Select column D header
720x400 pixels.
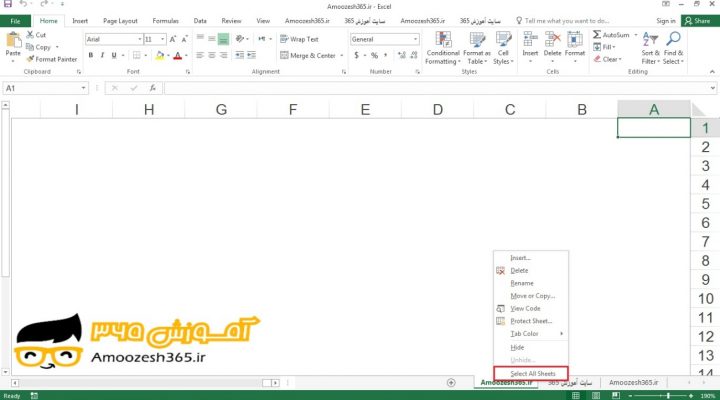pyautogui.click(x=438, y=109)
